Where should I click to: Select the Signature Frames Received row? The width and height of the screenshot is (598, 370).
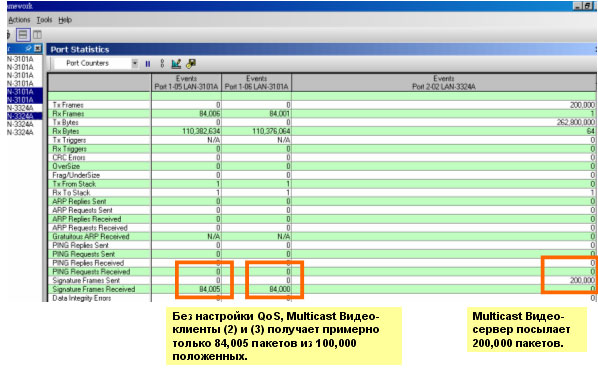click(x=322, y=289)
